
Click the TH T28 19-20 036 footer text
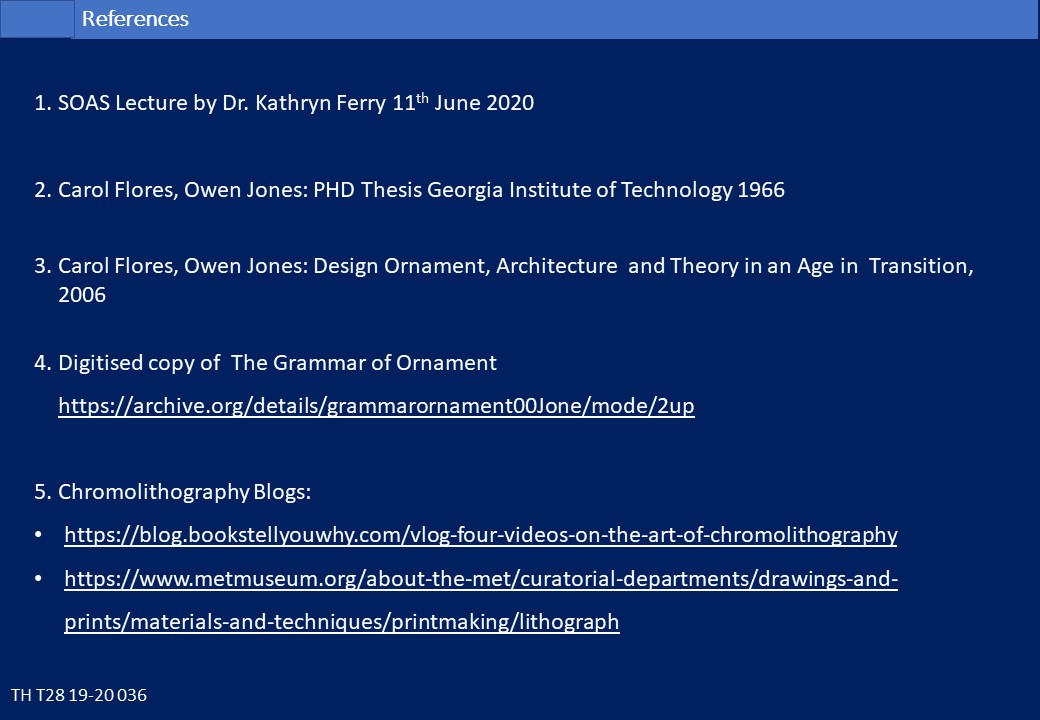click(79, 695)
